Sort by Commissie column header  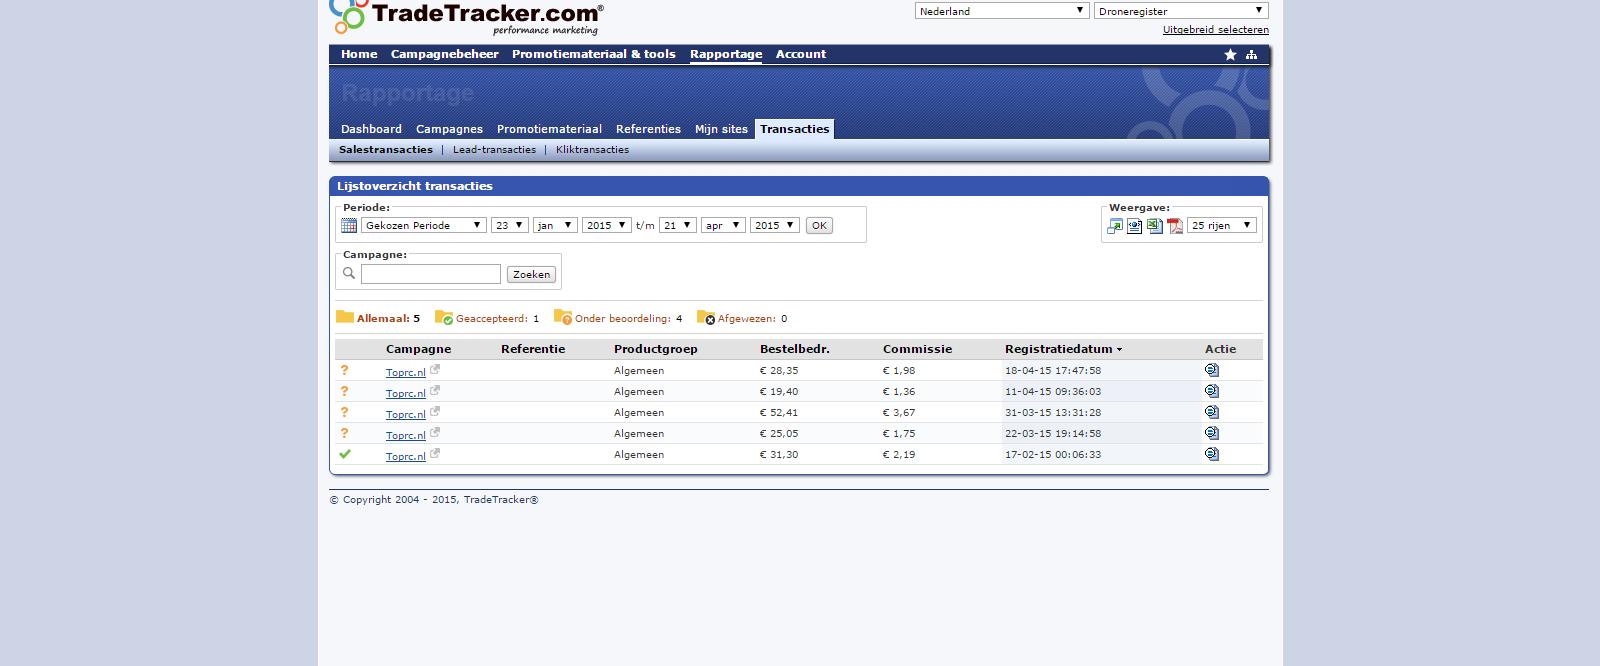click(917, 349)
